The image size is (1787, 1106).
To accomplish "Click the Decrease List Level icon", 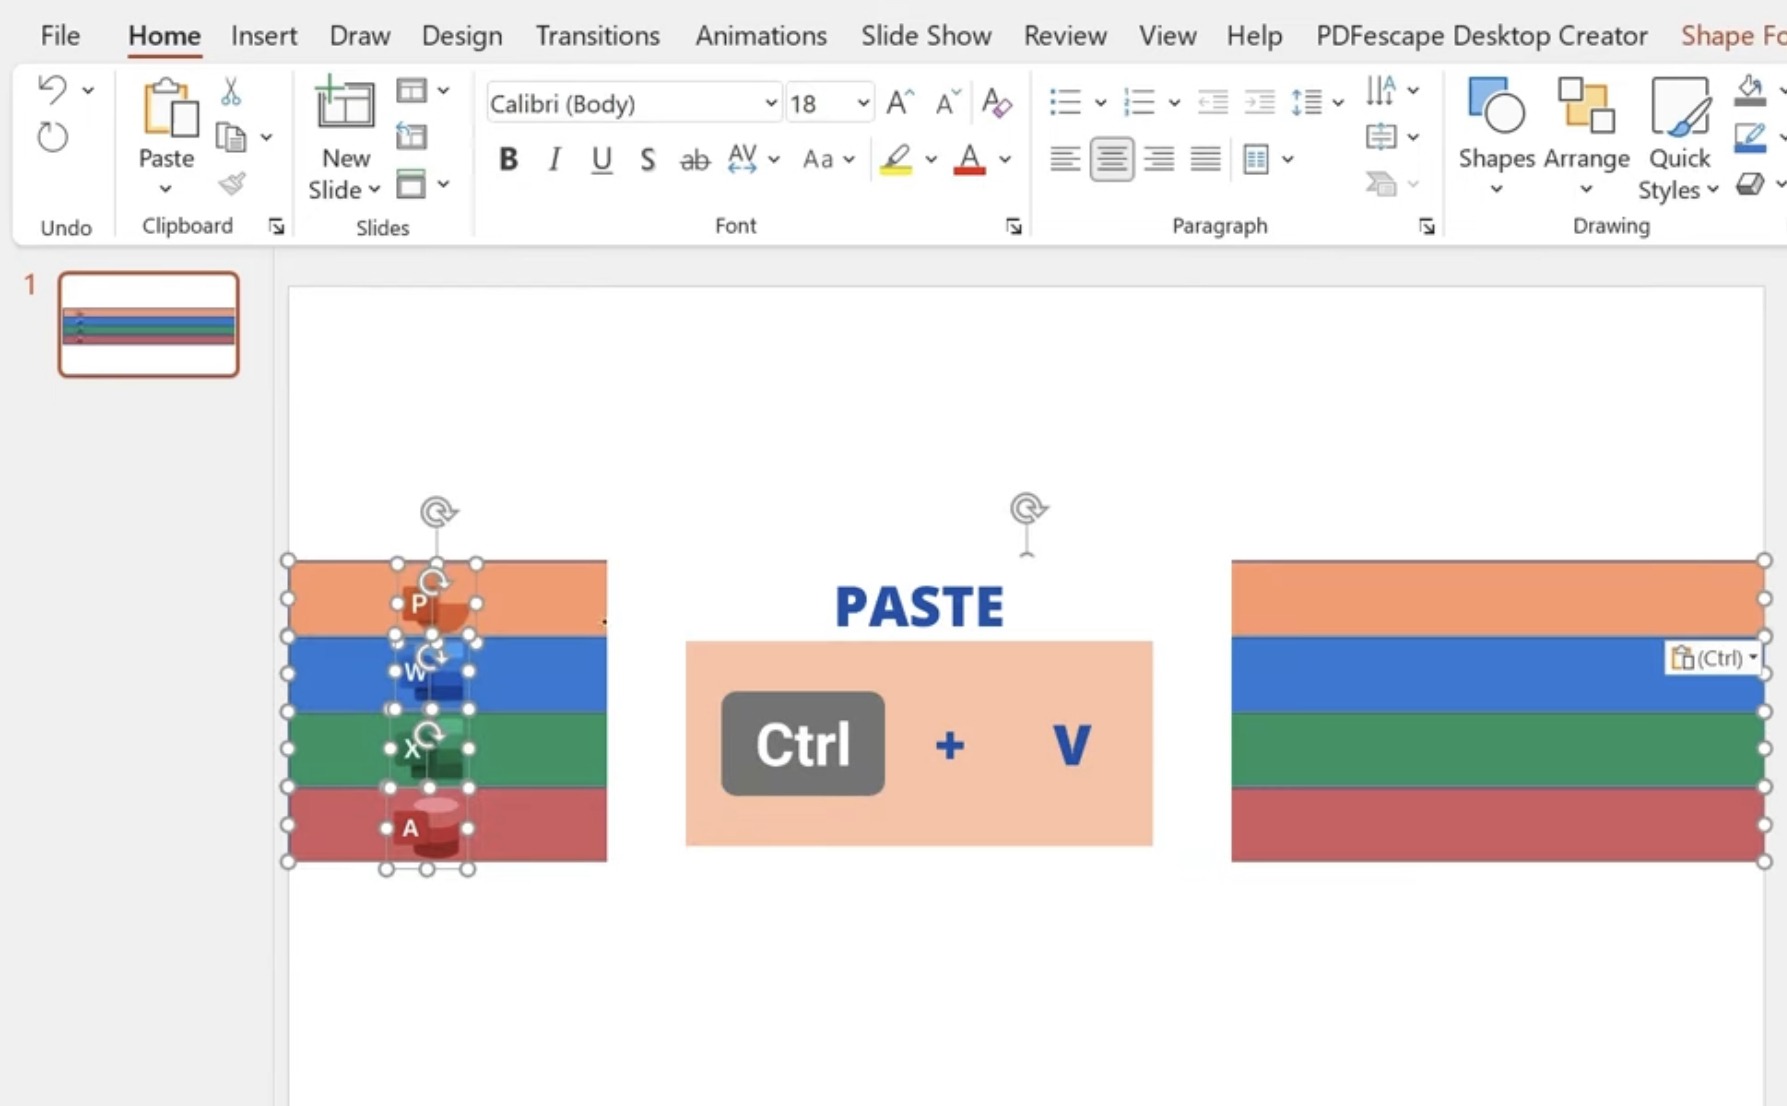I will (1213, 102).
